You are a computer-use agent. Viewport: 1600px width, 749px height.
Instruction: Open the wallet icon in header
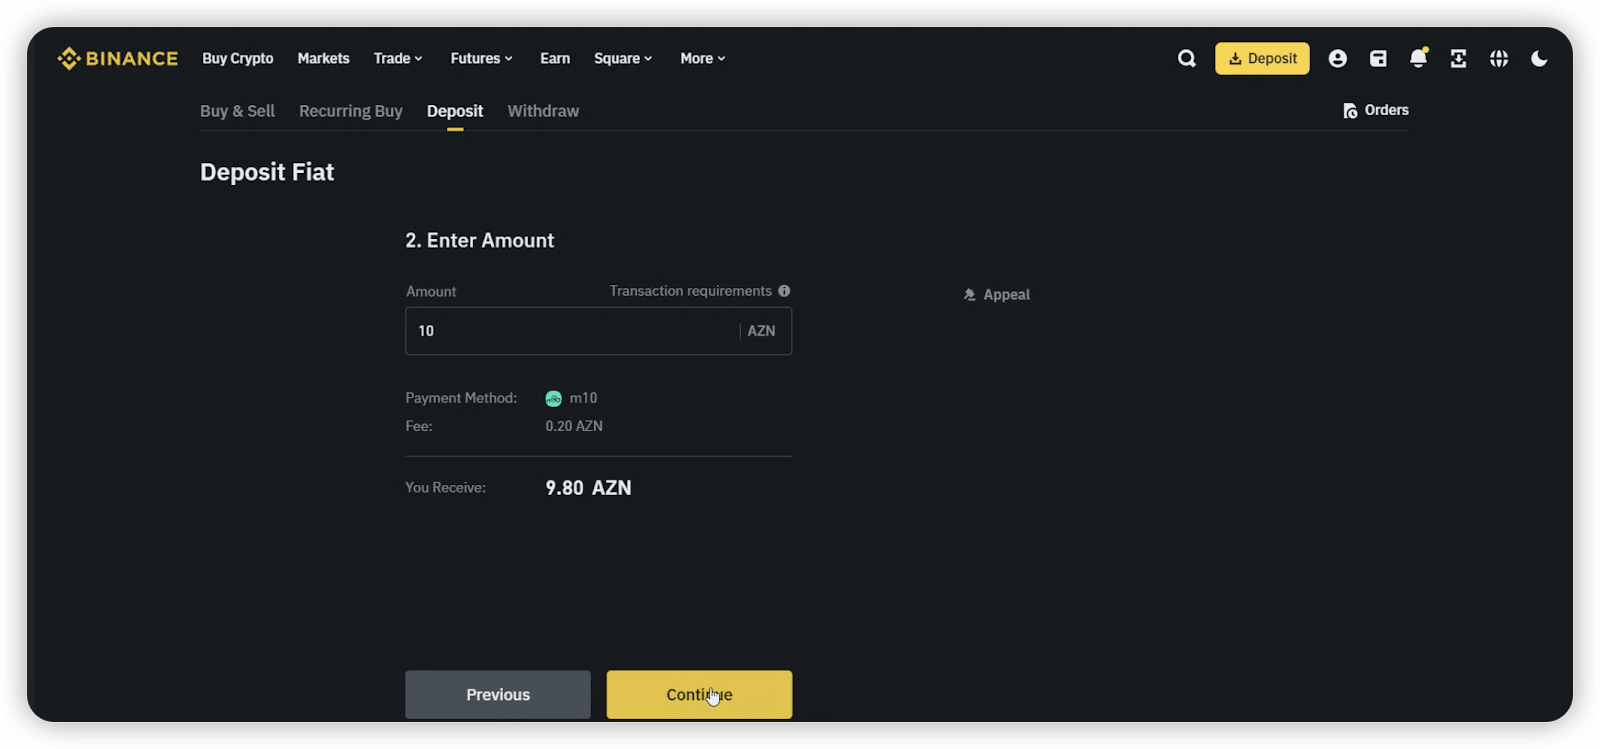pyautogui.click(x=1378, y=59)
